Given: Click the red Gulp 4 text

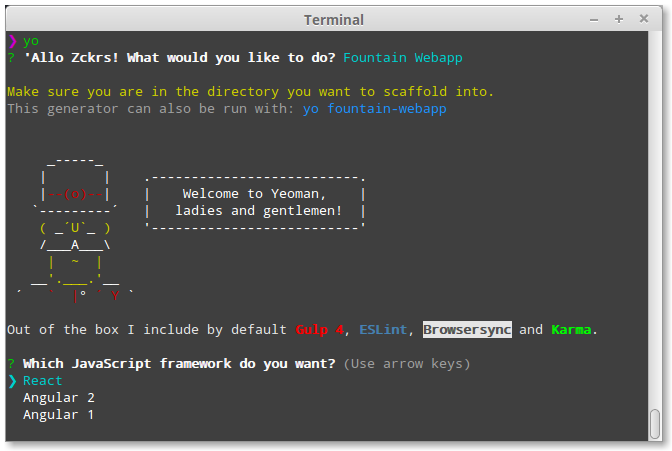Looking at the screenshot, I should (317, 329).
